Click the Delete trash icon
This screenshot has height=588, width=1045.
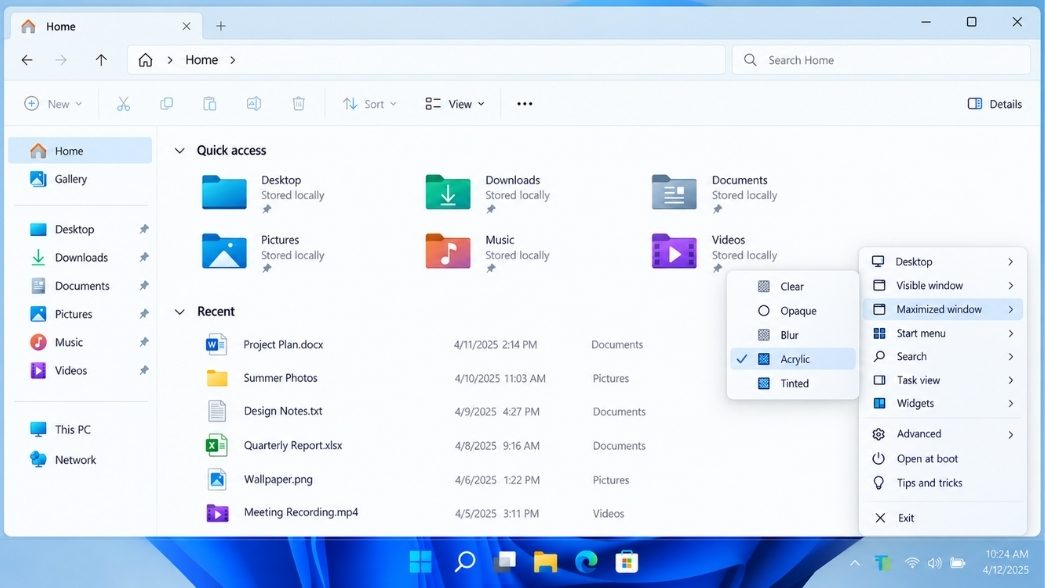pyautogui.click(x=299, y=104)
